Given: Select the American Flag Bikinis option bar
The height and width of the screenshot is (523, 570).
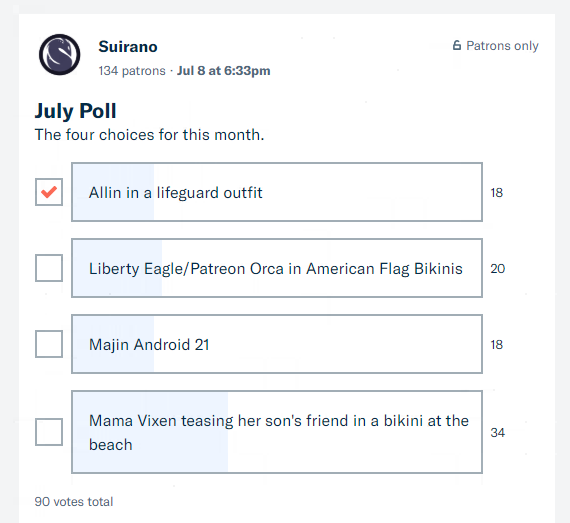Looking at the screenshot, I should pos(277,268).
